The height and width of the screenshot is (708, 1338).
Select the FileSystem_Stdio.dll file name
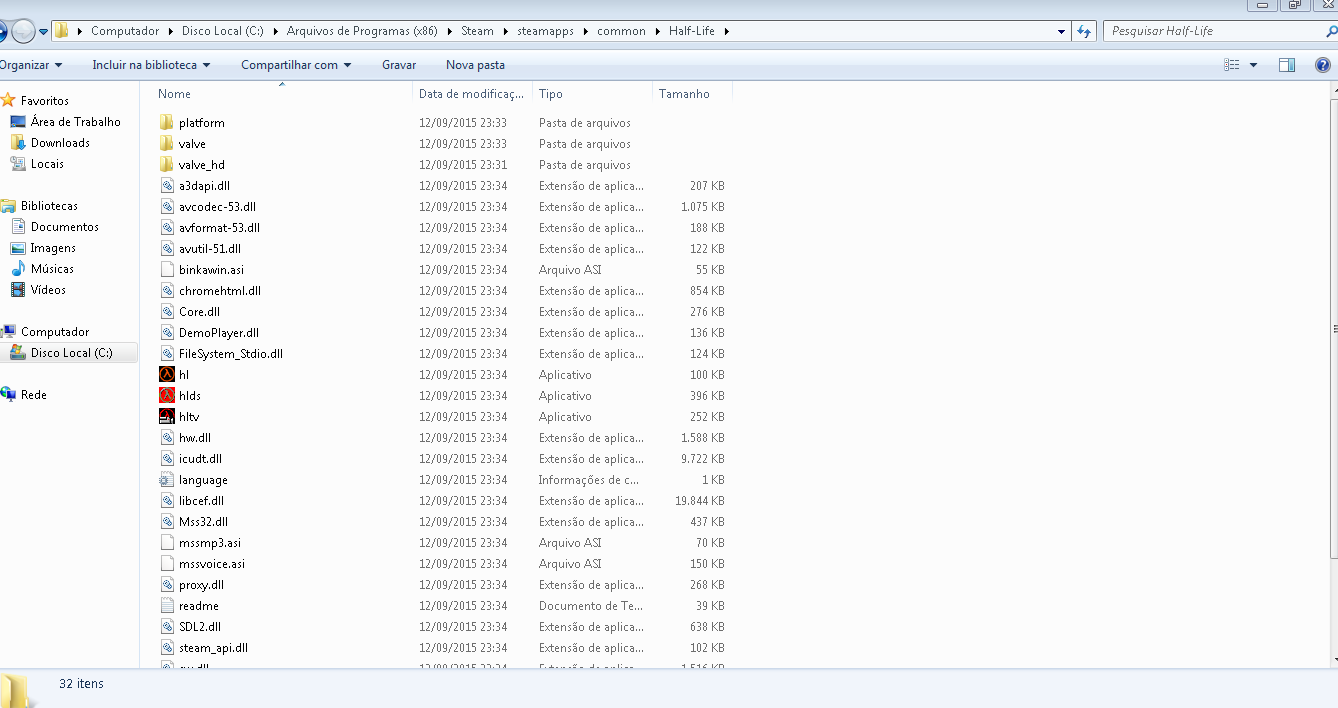click(x=230, y=353)
